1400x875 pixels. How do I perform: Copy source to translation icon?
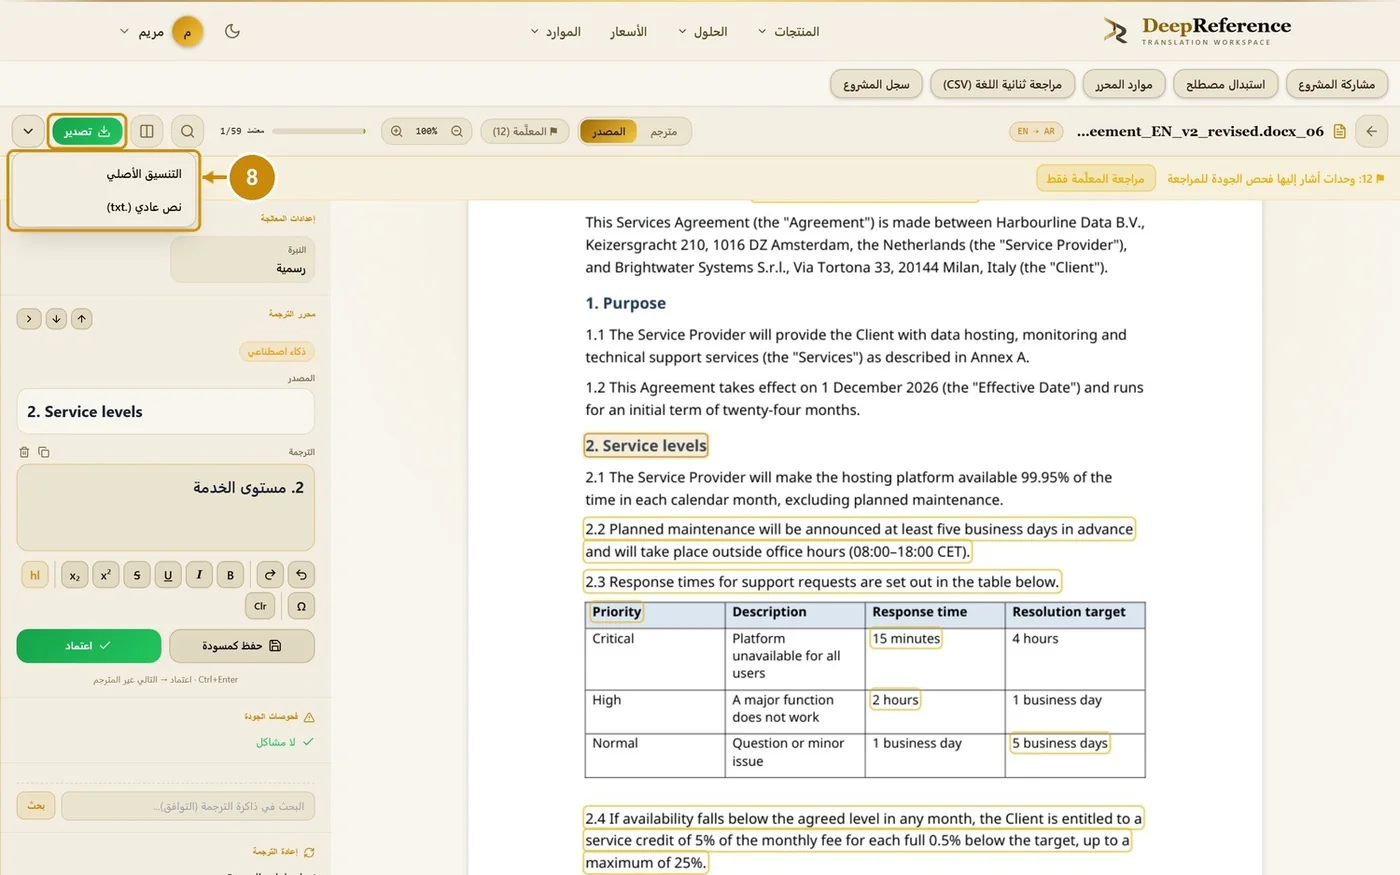click(44, 452)
